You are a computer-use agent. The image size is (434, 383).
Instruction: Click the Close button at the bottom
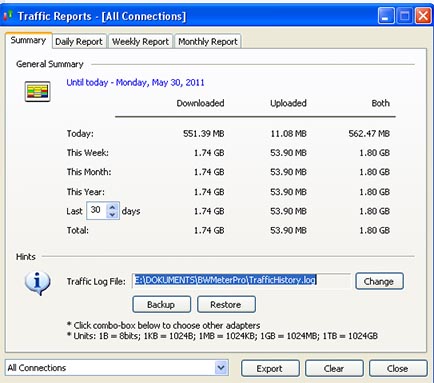(398, 368)
